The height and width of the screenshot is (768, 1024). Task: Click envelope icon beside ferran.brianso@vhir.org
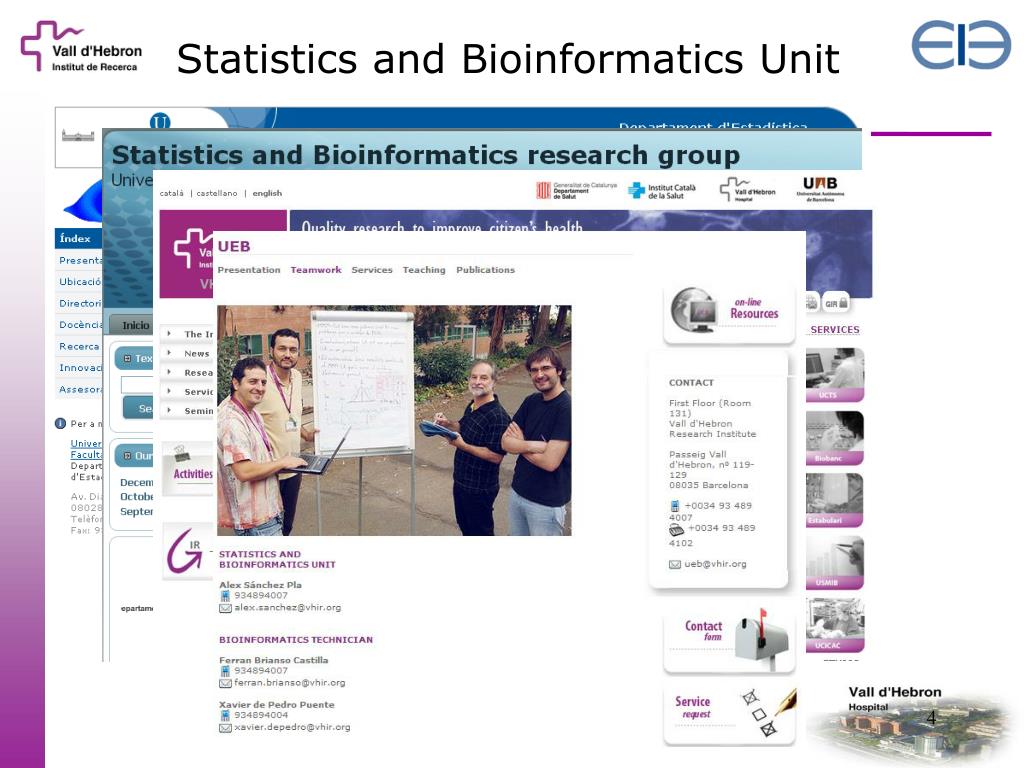pos(225,683)
